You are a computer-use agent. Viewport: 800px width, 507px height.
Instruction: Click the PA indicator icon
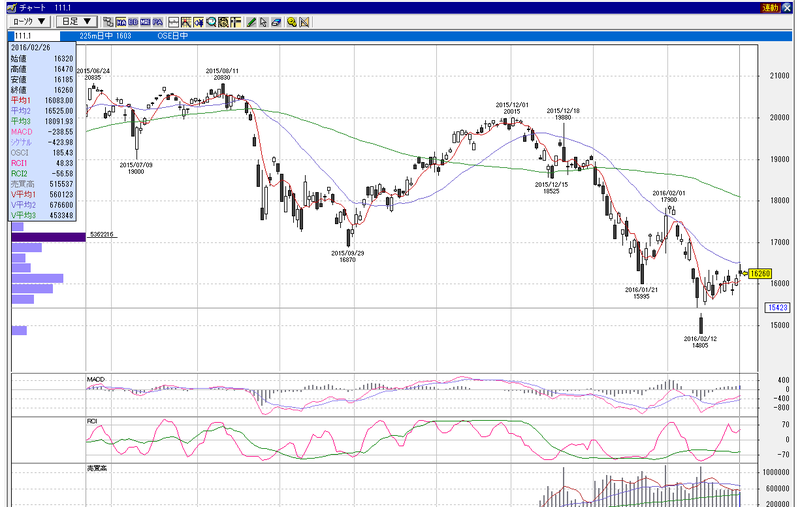[x=158, y=22]
